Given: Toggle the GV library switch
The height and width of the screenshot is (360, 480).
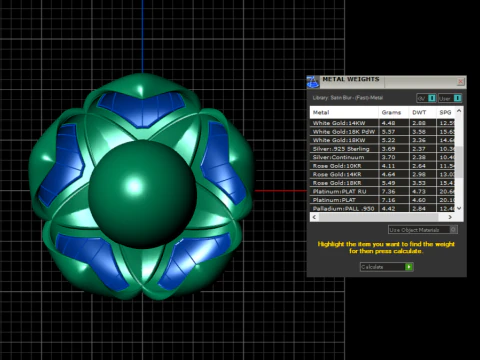Looking at the screenshot, I should 426,98.
